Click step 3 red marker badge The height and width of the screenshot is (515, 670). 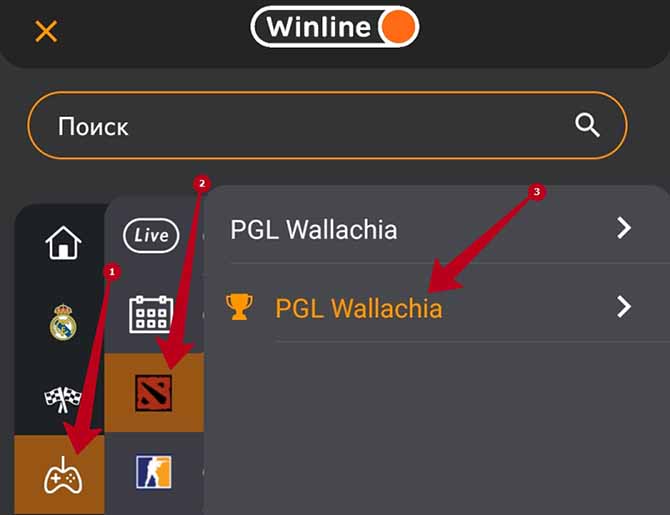pyautogui.click(x=537, y=191)
